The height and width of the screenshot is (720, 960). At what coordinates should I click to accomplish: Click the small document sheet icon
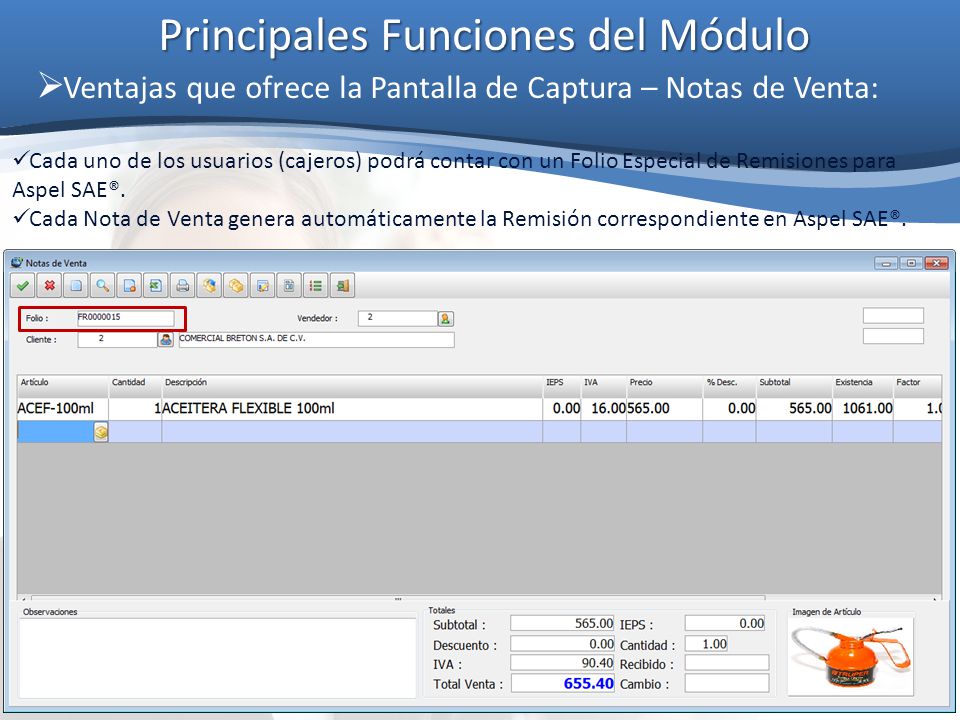coord(289,286)
